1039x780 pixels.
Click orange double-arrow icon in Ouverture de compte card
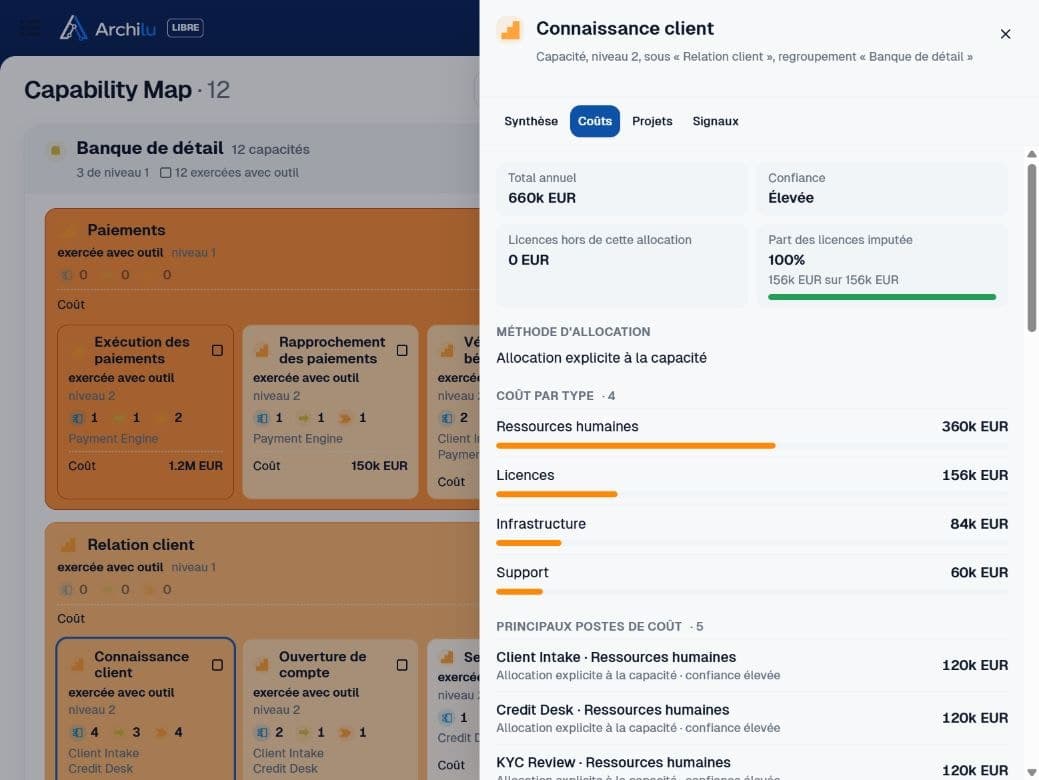(x=345, y=732)
